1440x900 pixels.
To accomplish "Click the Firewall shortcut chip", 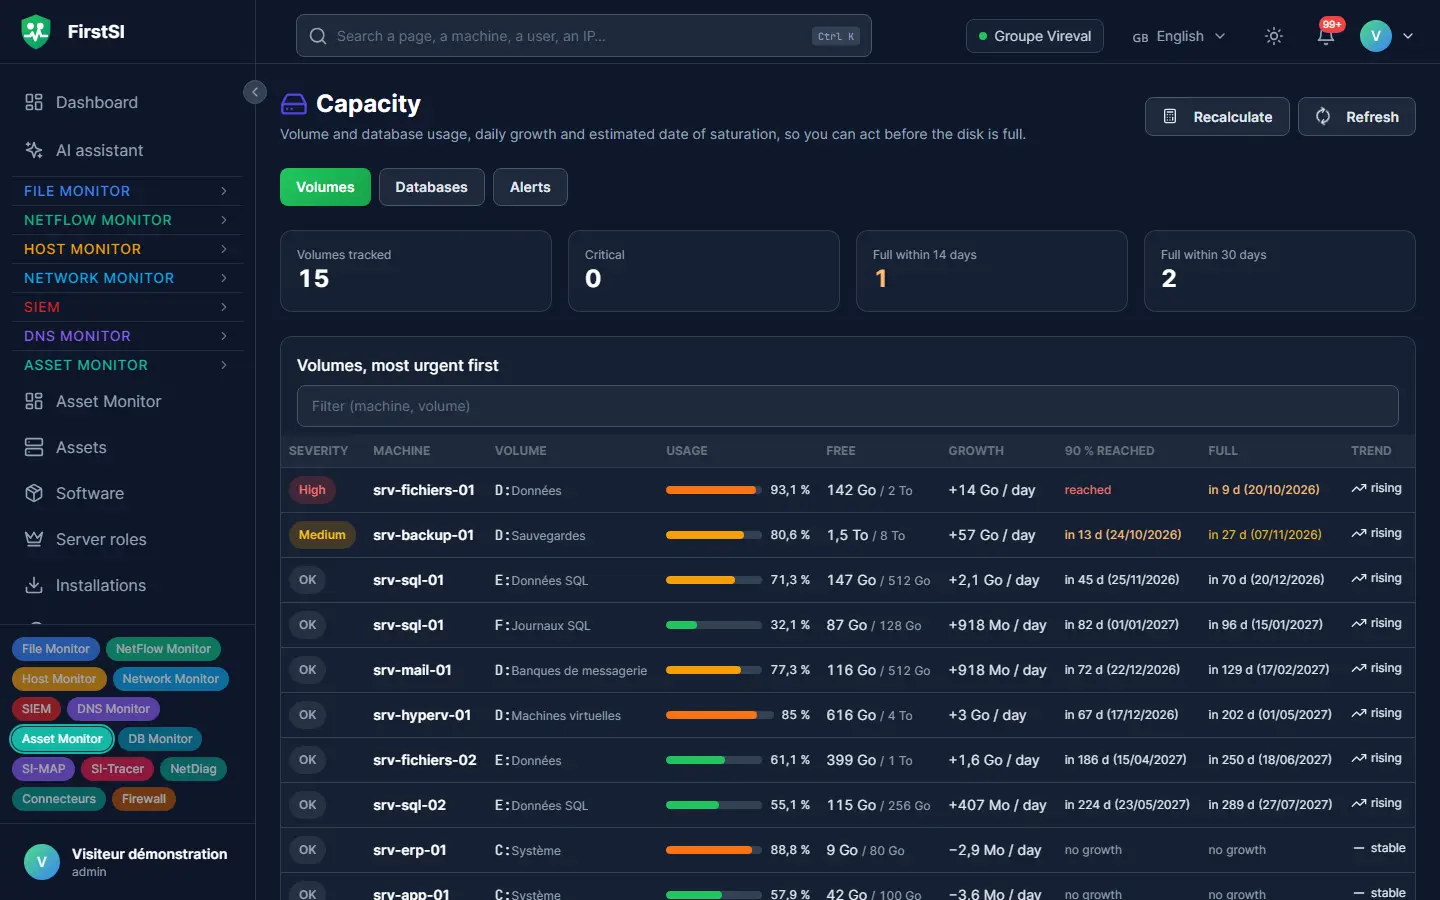I will click(x=144, y=799).
